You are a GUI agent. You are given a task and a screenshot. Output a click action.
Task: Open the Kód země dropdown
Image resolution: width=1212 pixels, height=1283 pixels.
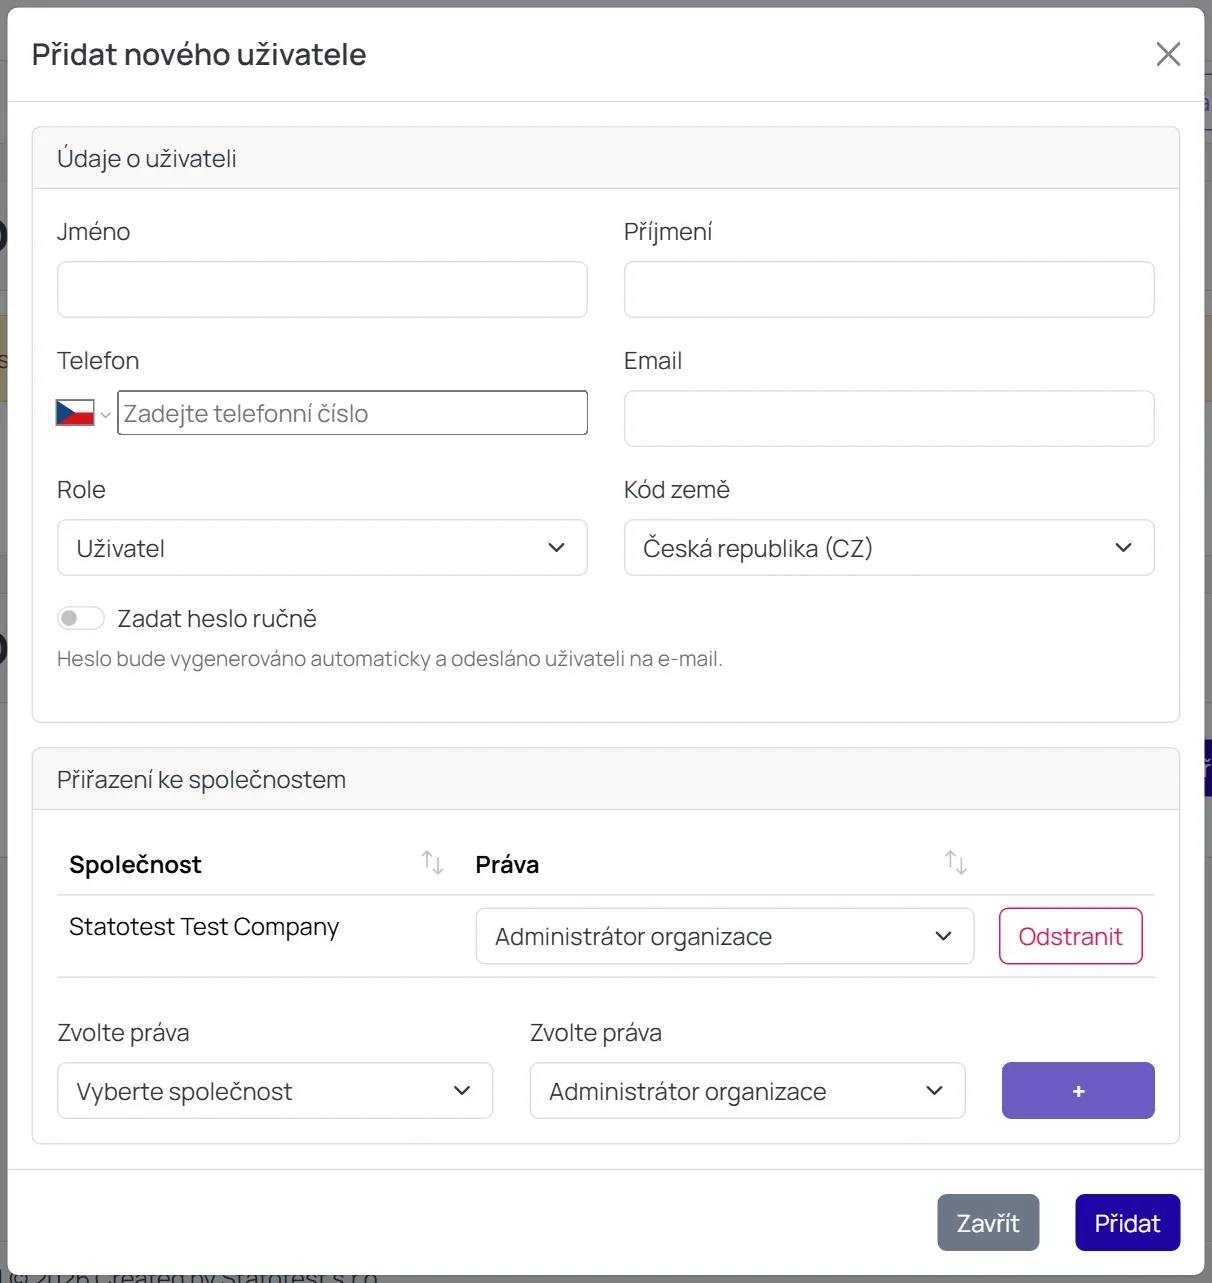[x=889, y=547]
